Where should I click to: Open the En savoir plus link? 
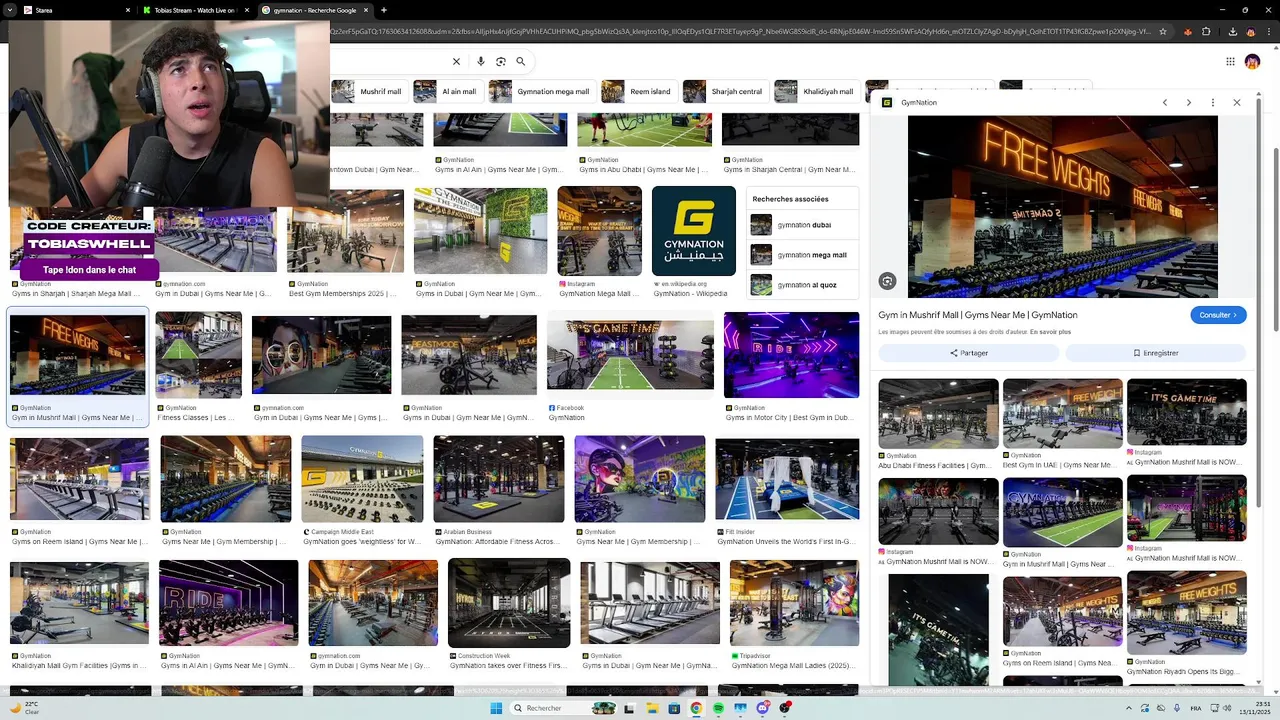(x=1050, y=332)
